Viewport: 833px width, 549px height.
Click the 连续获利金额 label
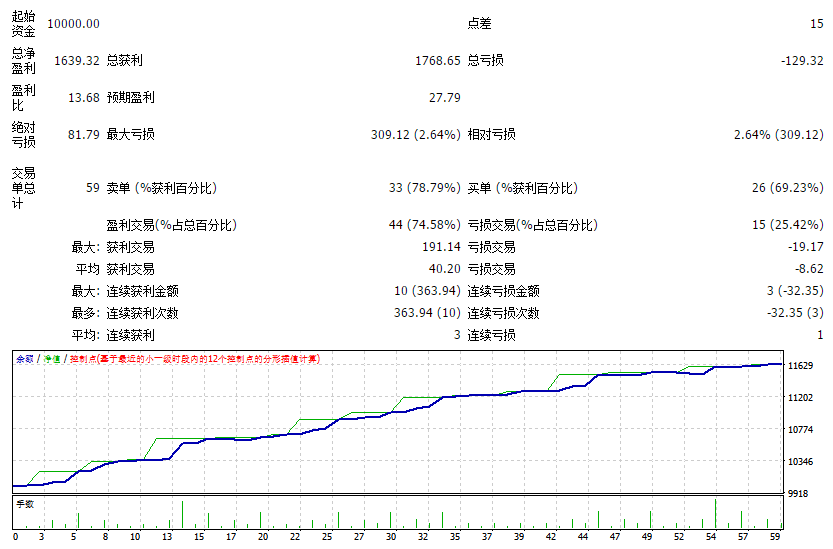click(142, 291)
